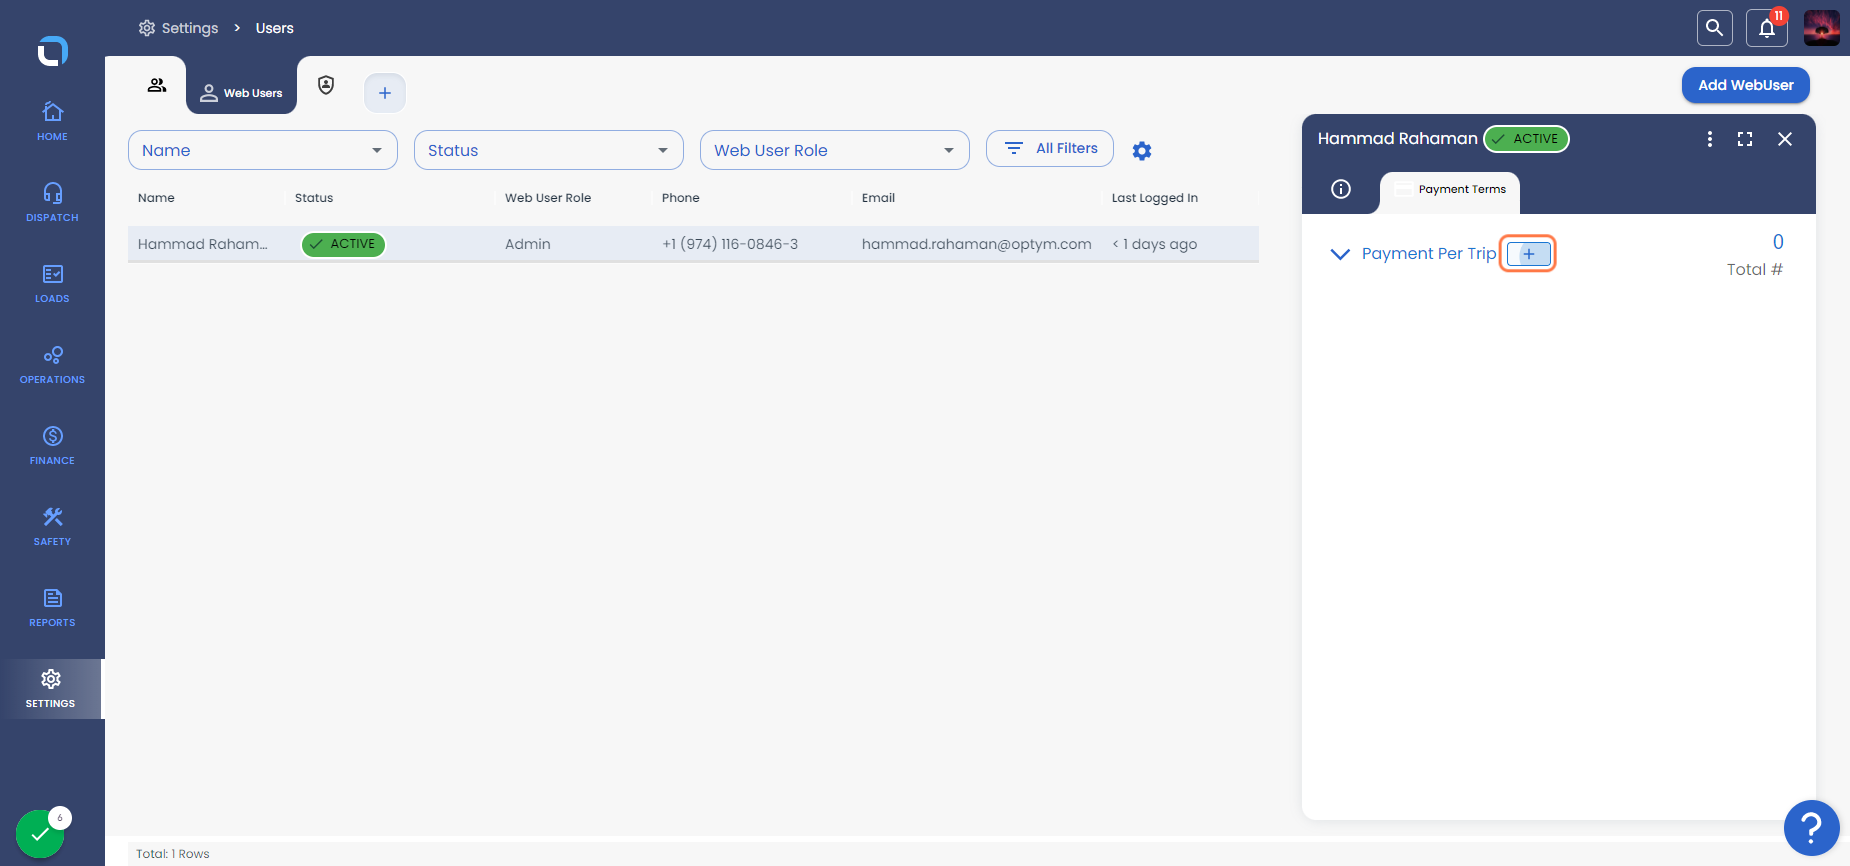Open the Finance section

coord(52,445)
